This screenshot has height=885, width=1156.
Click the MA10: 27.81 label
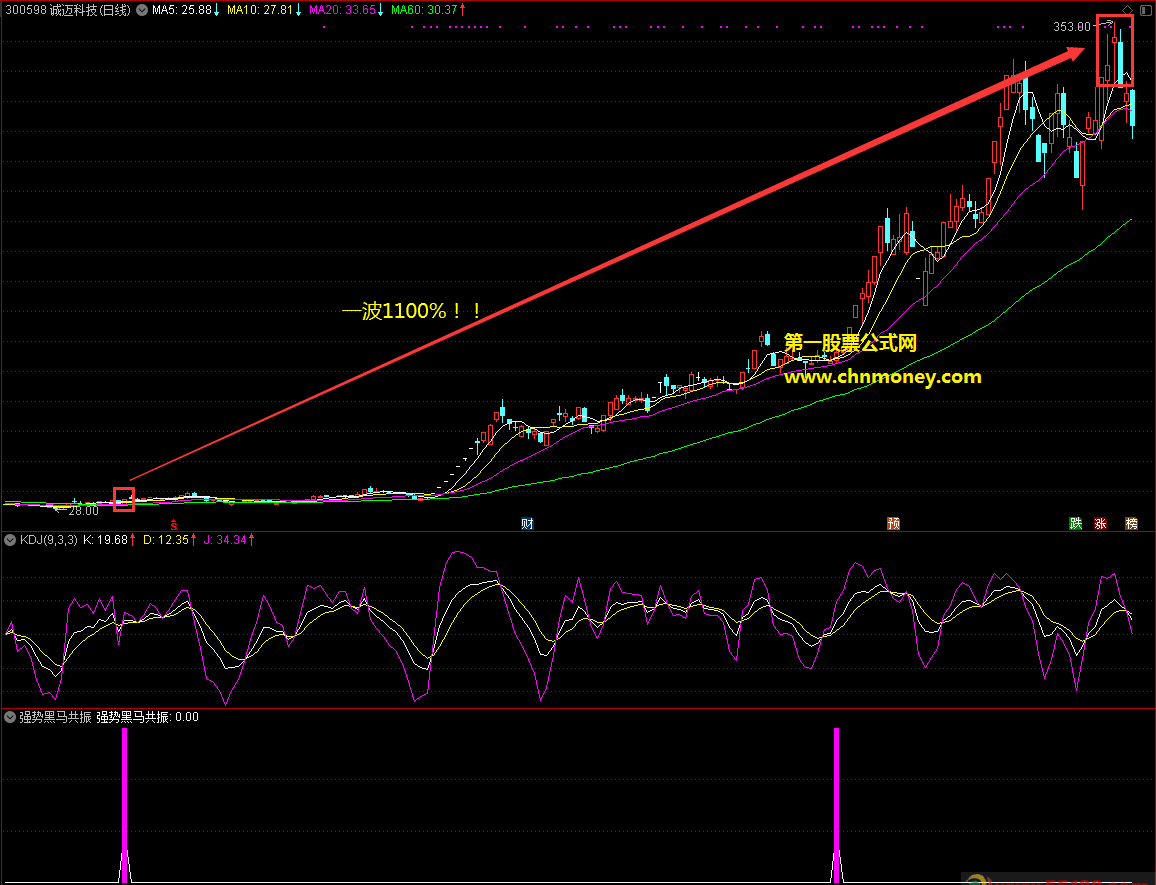pyautogui.click(x=260, y=10)
